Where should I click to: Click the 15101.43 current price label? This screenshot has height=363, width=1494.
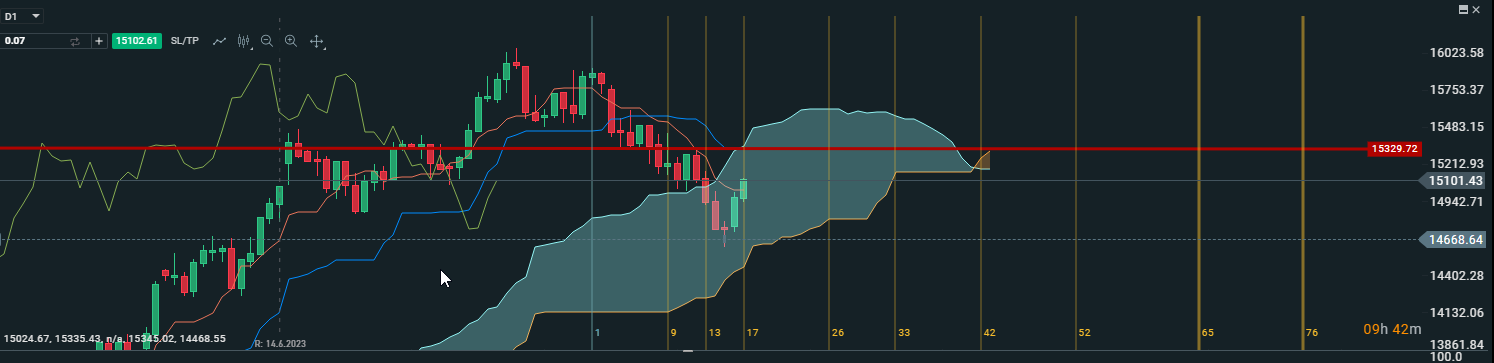pos(1453,181)
